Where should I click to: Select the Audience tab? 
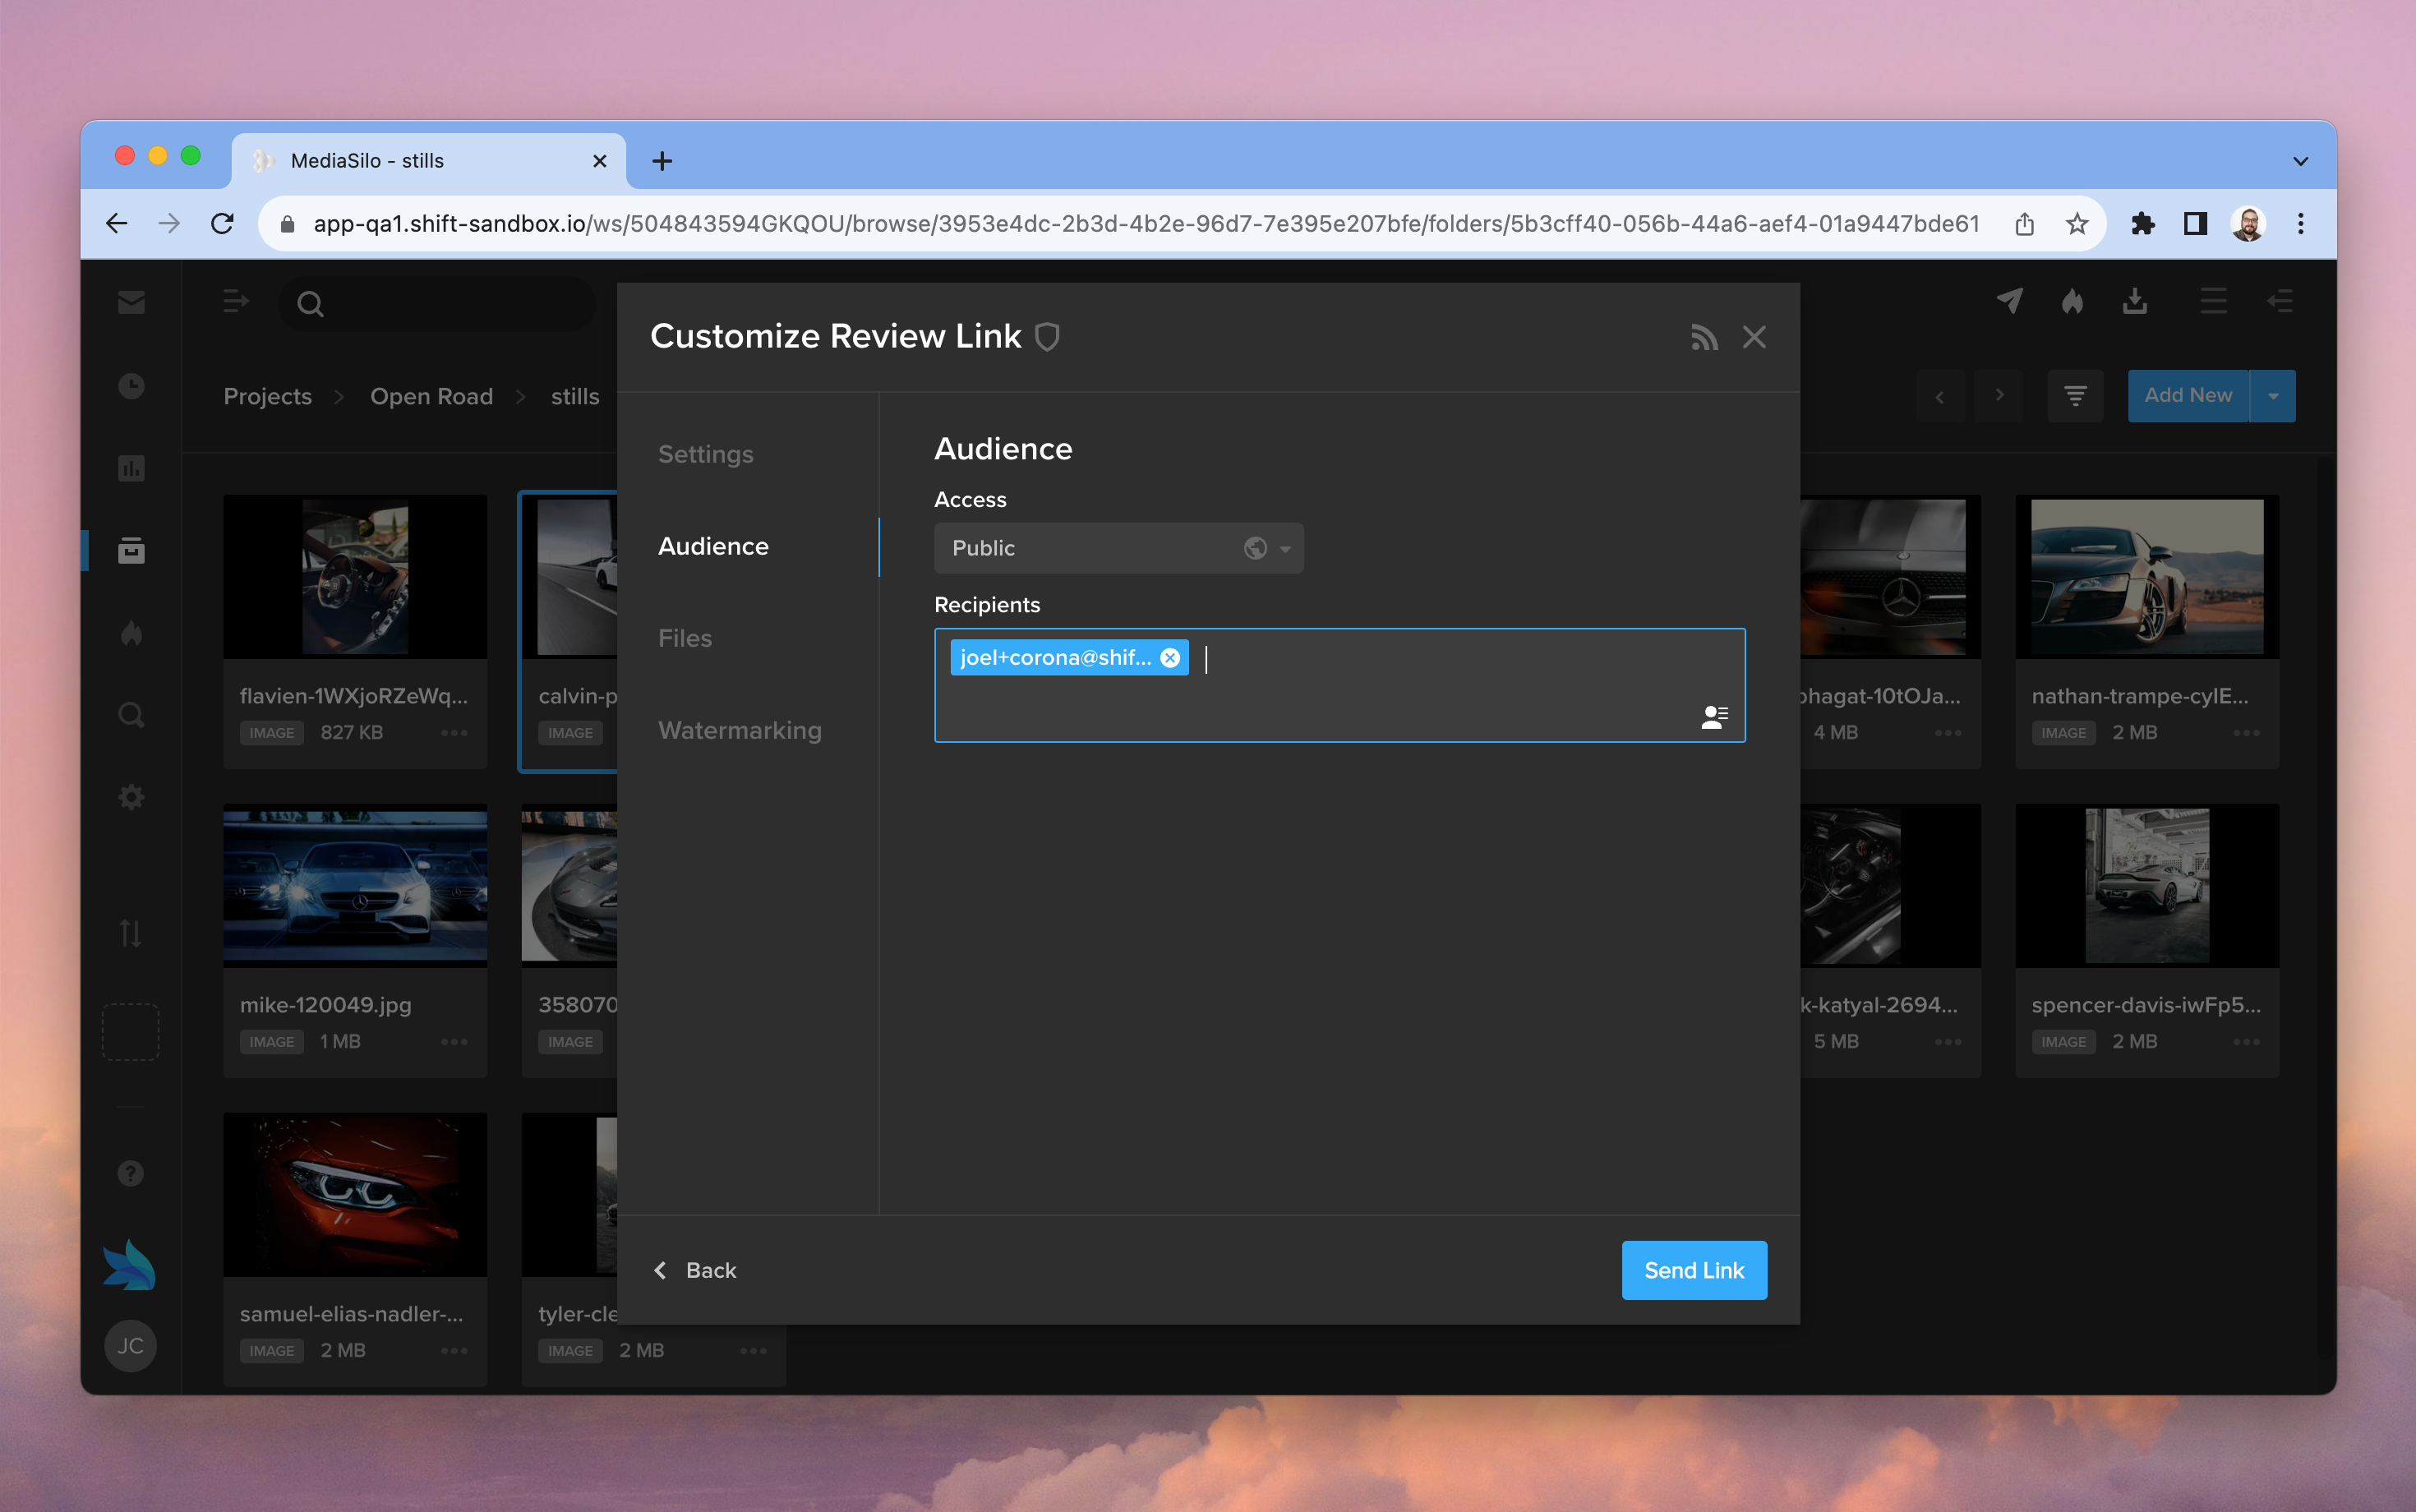click(x=713, y=546)
